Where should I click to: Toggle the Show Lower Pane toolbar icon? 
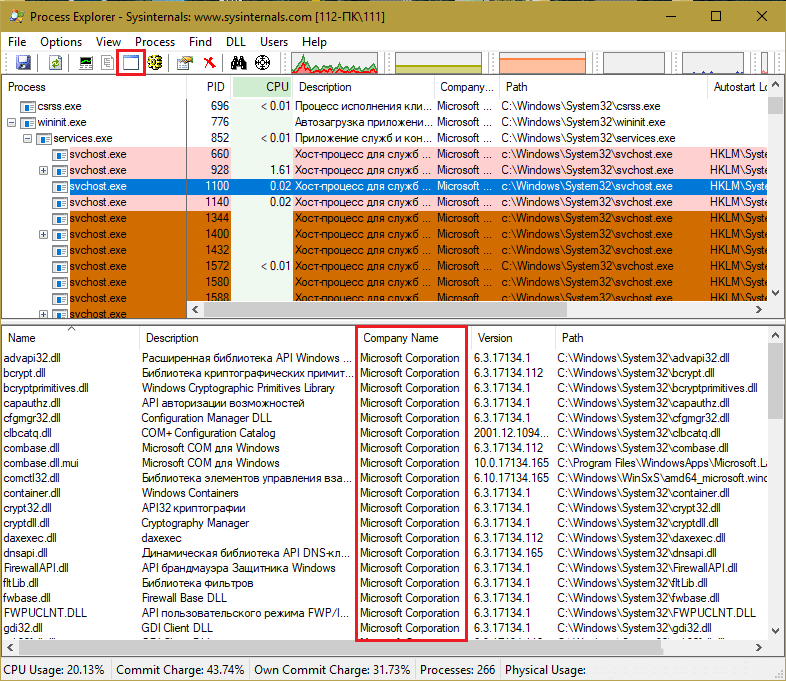pos(131,63)
